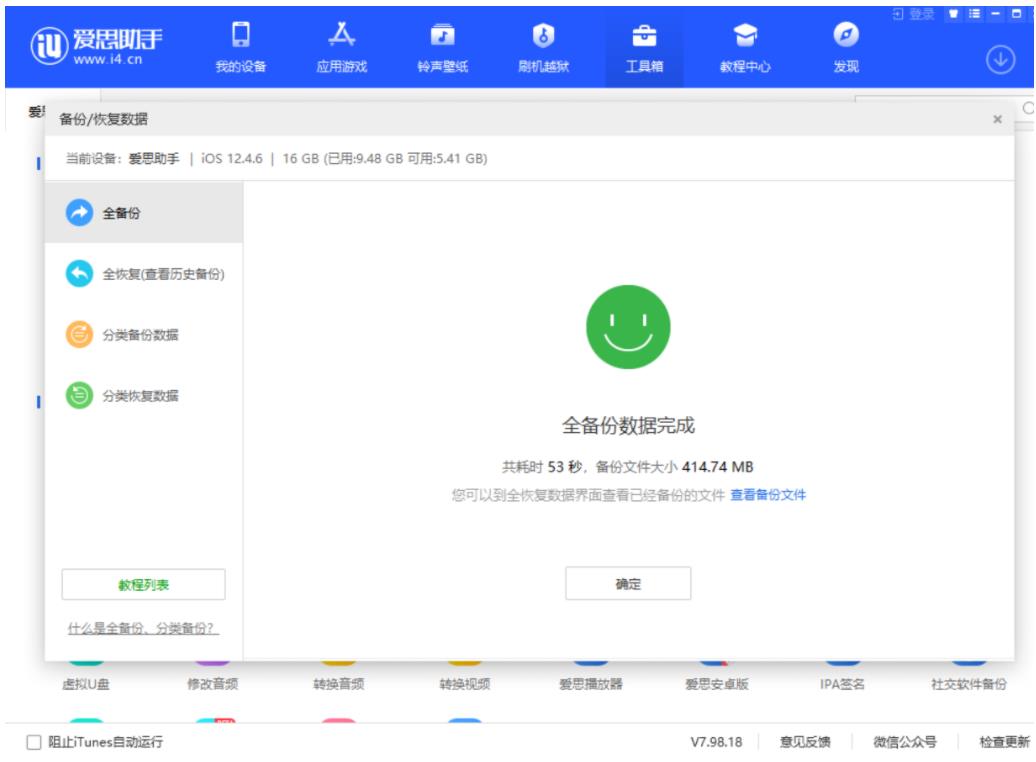The image size is (1036, 762).
Task: Choose 分类备份数据 in sidebar
Action: pyautogui.click(x=144, y=335)
